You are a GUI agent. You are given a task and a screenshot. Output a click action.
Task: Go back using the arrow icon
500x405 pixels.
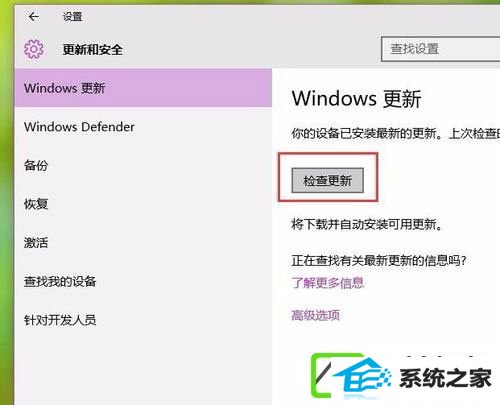coord(34,16)
